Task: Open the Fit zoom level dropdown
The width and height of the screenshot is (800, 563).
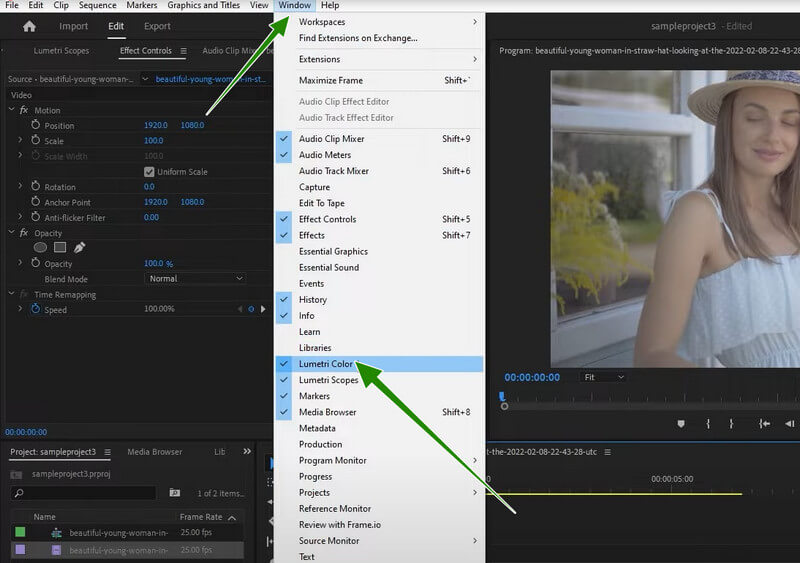Action: click(603, 377)
